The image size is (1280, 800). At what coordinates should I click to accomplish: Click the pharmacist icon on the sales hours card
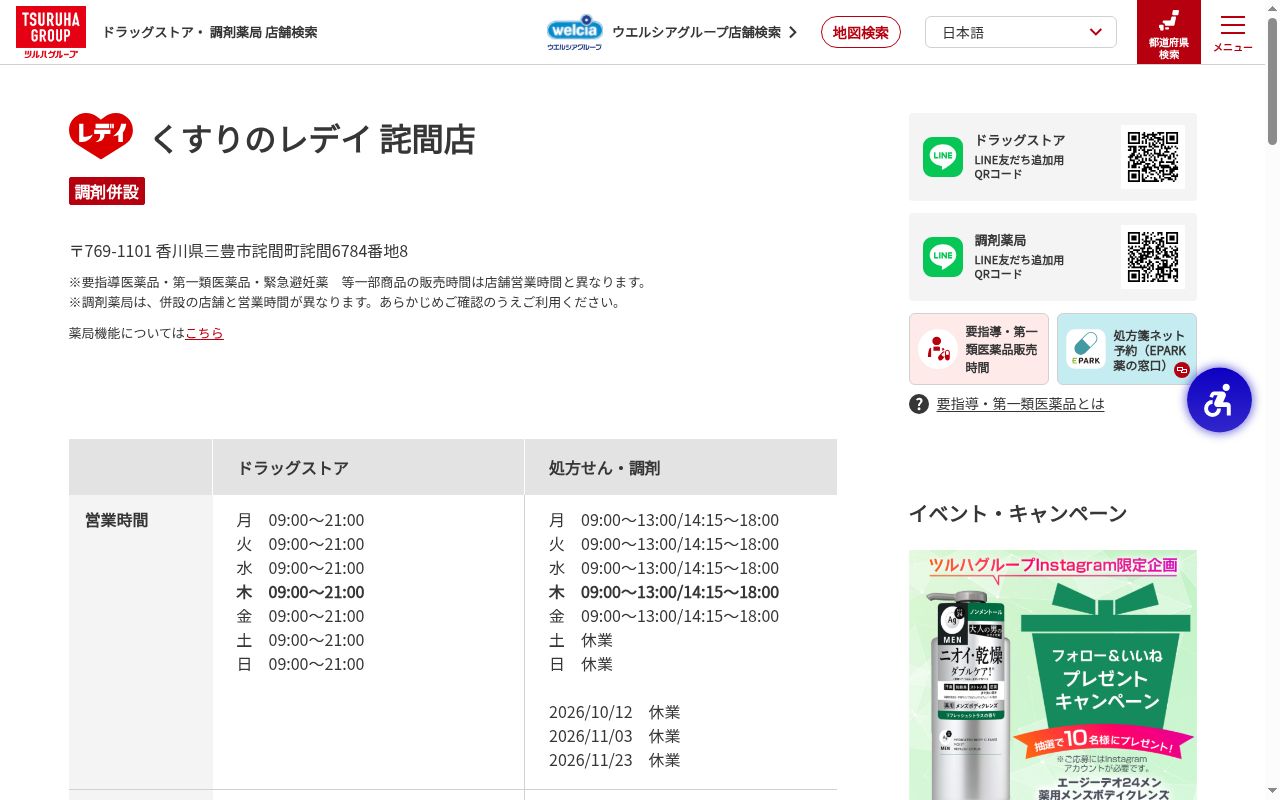[x=938, y=349]
